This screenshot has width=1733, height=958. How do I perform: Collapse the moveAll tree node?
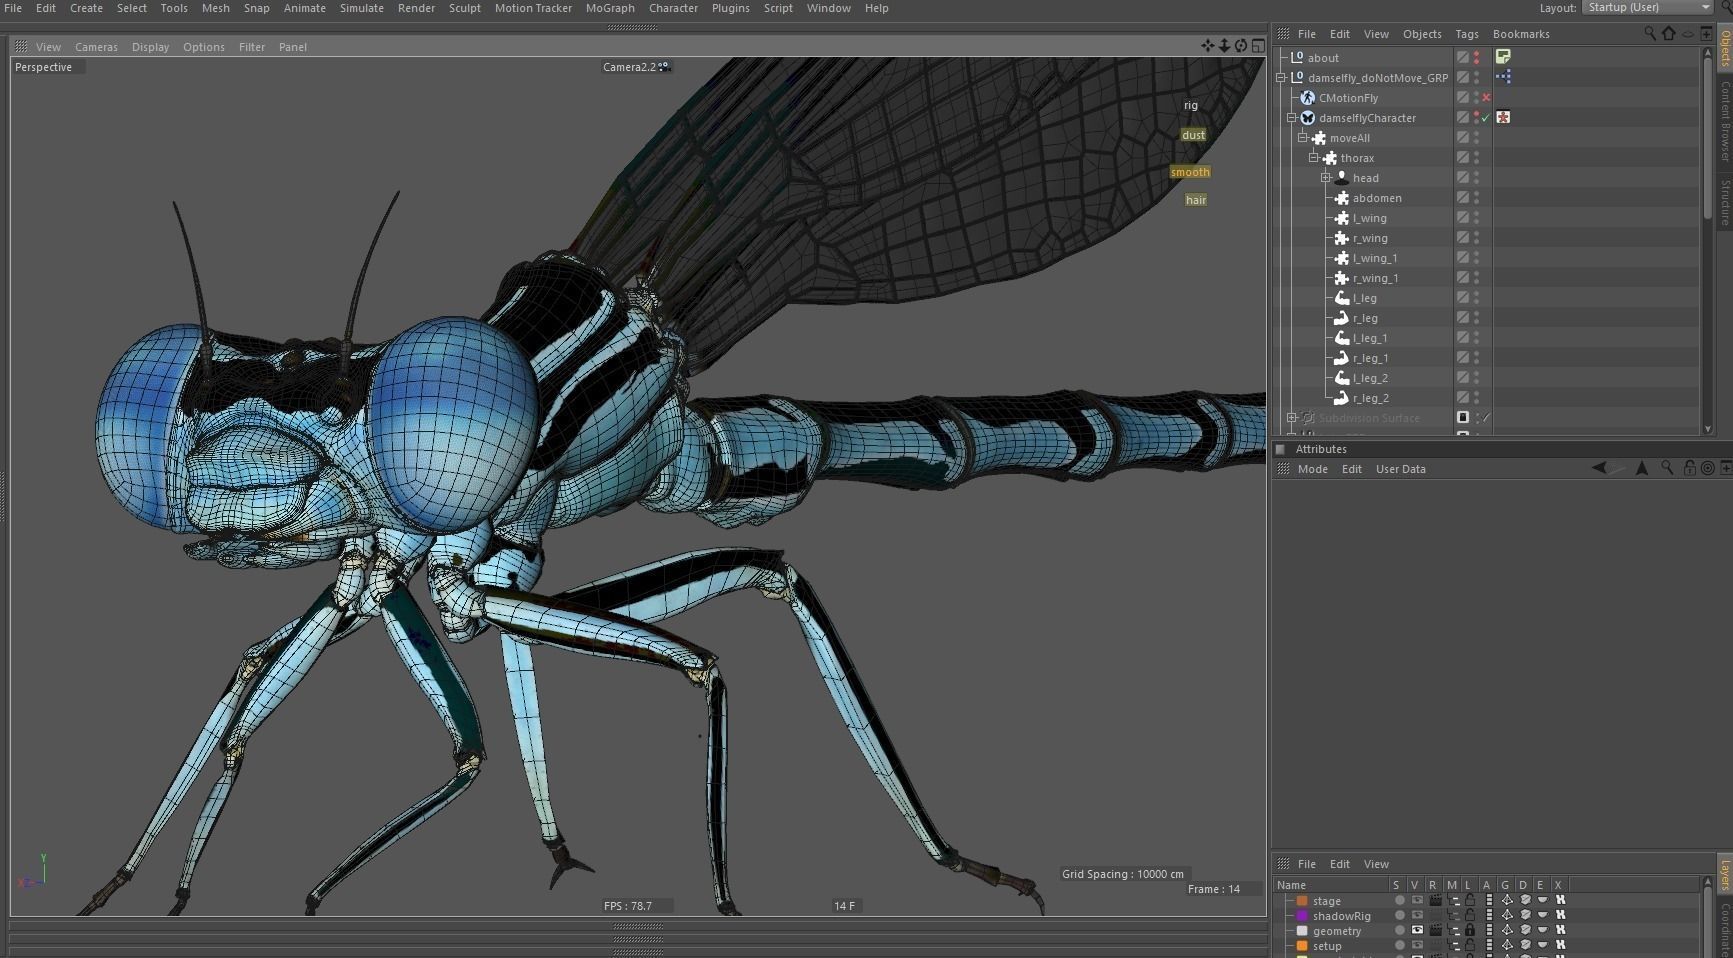[1303, 137]
